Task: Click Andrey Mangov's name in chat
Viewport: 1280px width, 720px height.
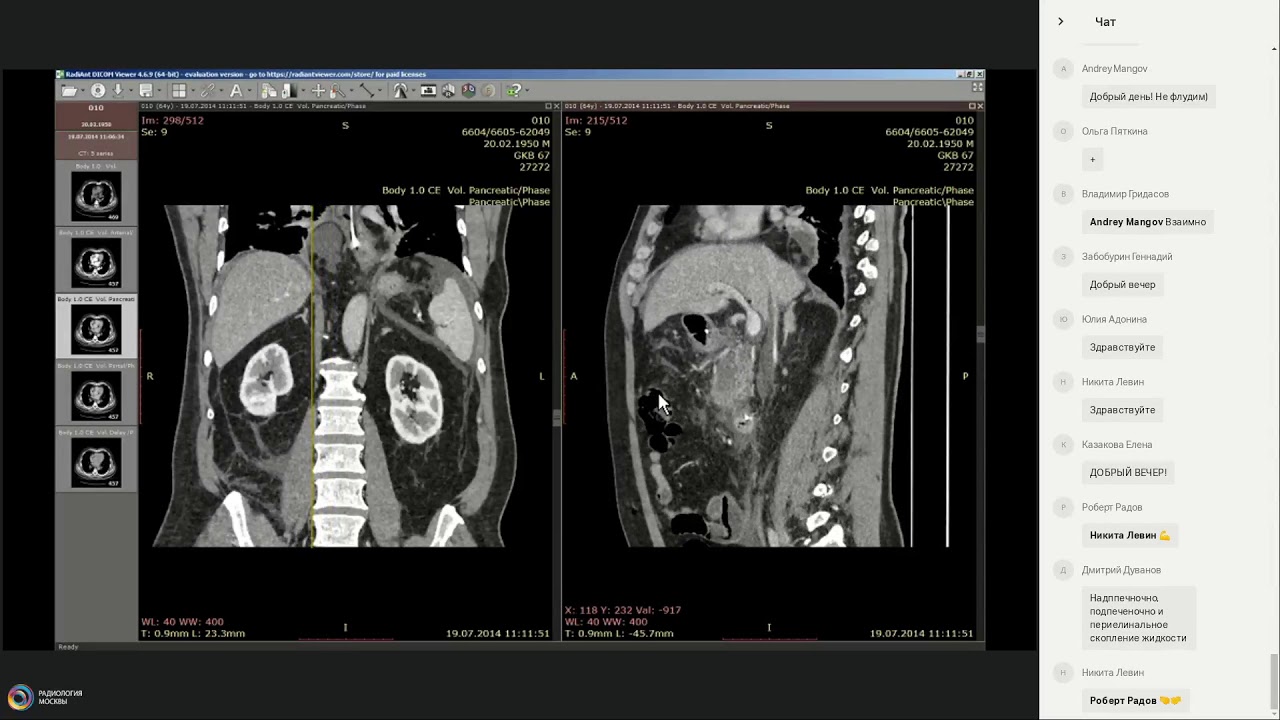Action: click(1114, 69)
